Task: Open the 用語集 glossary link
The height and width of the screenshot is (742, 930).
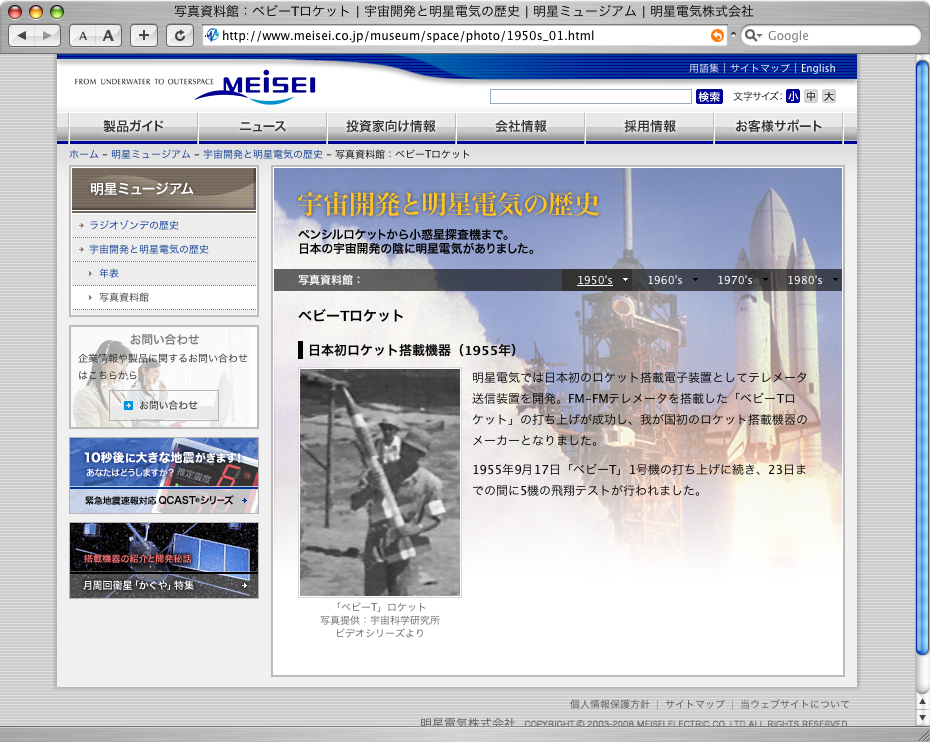Action: [x=703, y=68]
